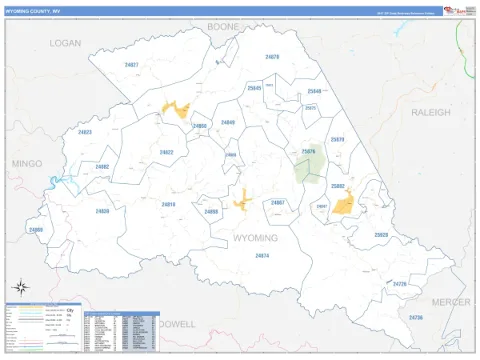The image size is (480, 360).
Task: Select ZIP code label 24823
Action: pos(85,132)
